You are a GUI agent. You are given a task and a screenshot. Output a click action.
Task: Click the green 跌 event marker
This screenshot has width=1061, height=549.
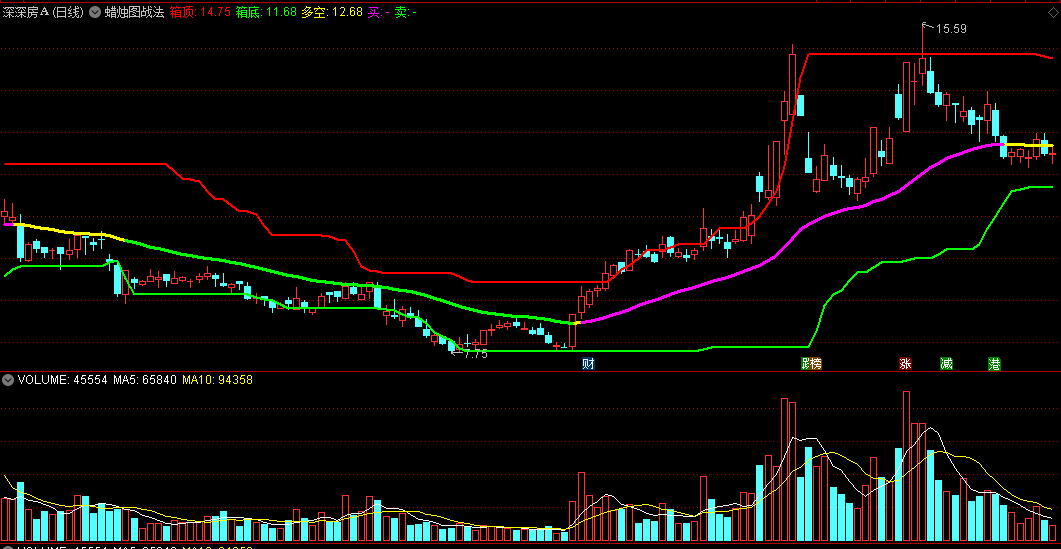(807, 364)
